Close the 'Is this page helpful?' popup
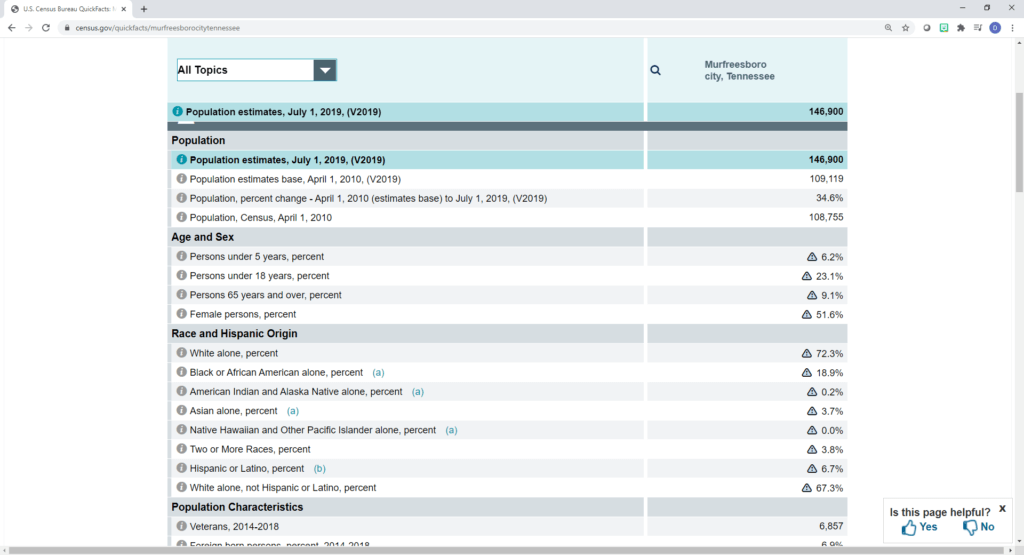 [x=1002, y=509]
